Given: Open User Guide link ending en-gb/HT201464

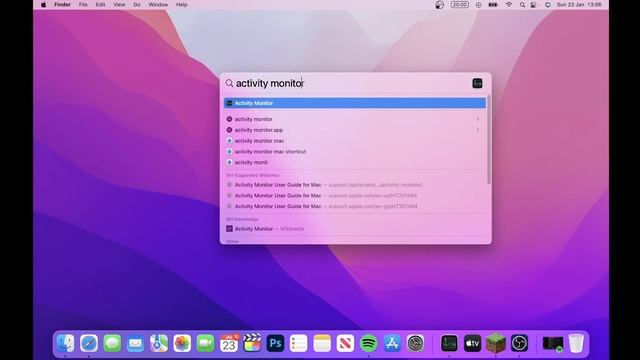Looking at the screenshot, I should pos(355,207).
